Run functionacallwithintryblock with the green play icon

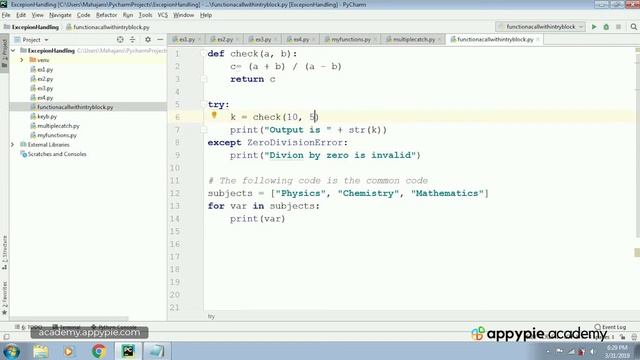pyautogui.click(x=594, y=27)
